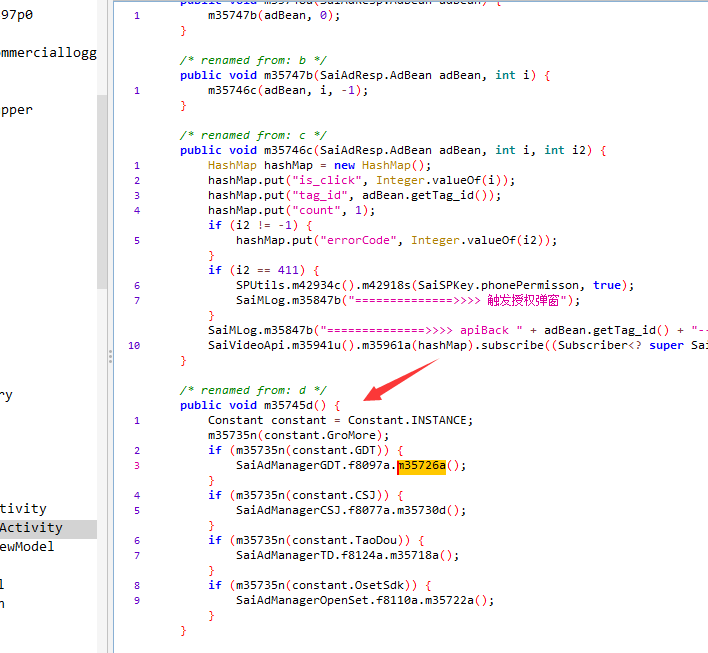Open the tree item ending in ewModel
Screen dimensions: 708x653
point(28,547)
